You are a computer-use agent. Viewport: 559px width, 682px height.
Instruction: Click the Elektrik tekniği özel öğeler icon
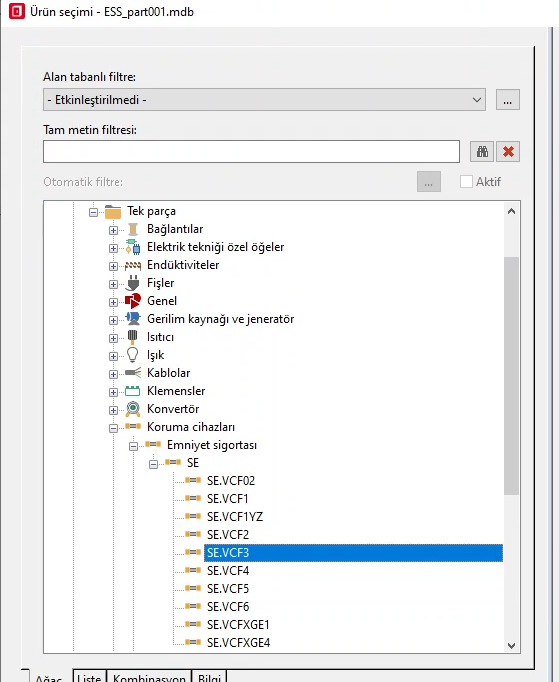point(133,247)
